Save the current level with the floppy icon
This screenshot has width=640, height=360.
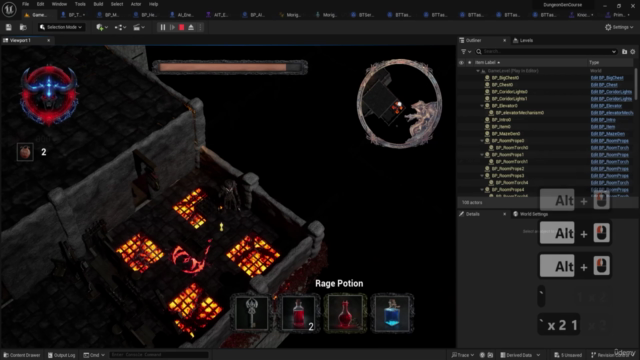(9, 27)
